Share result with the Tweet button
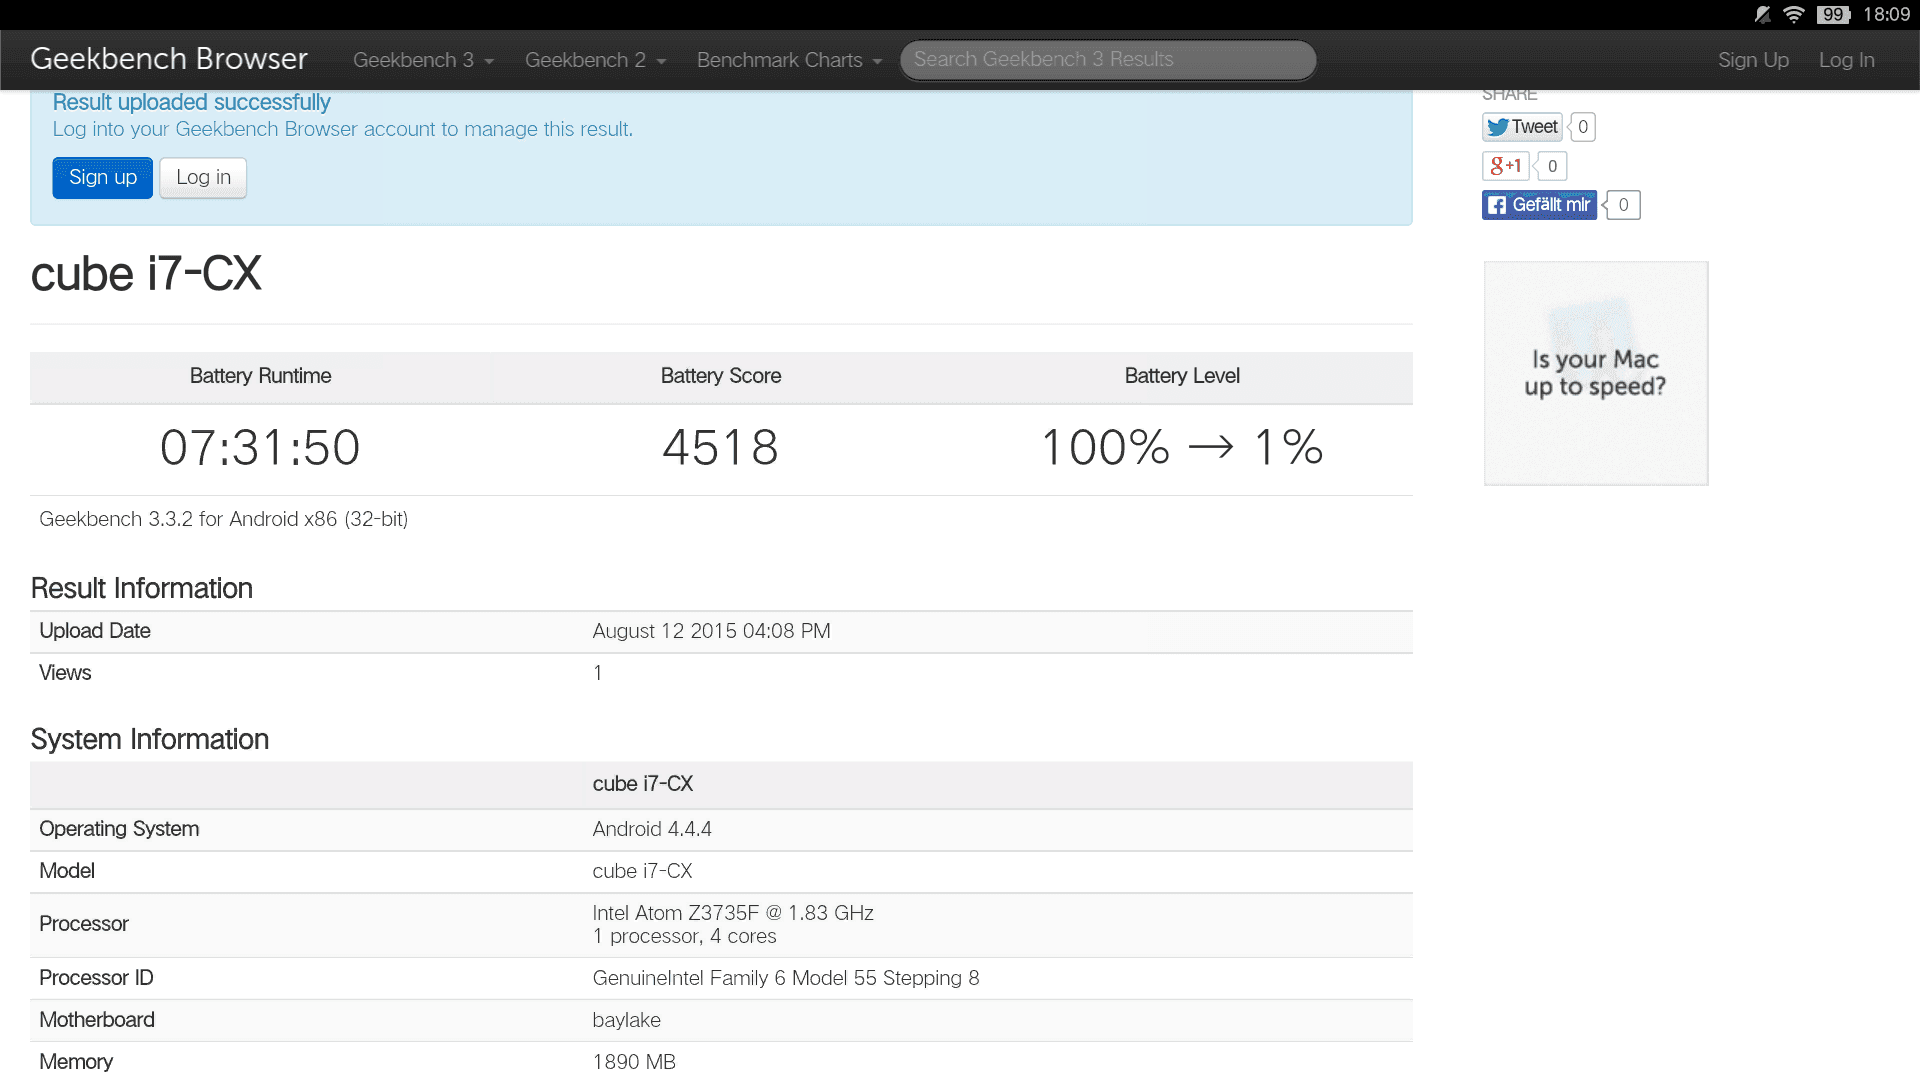This screenshot has width=1920, height=1080. (1521, 127)
